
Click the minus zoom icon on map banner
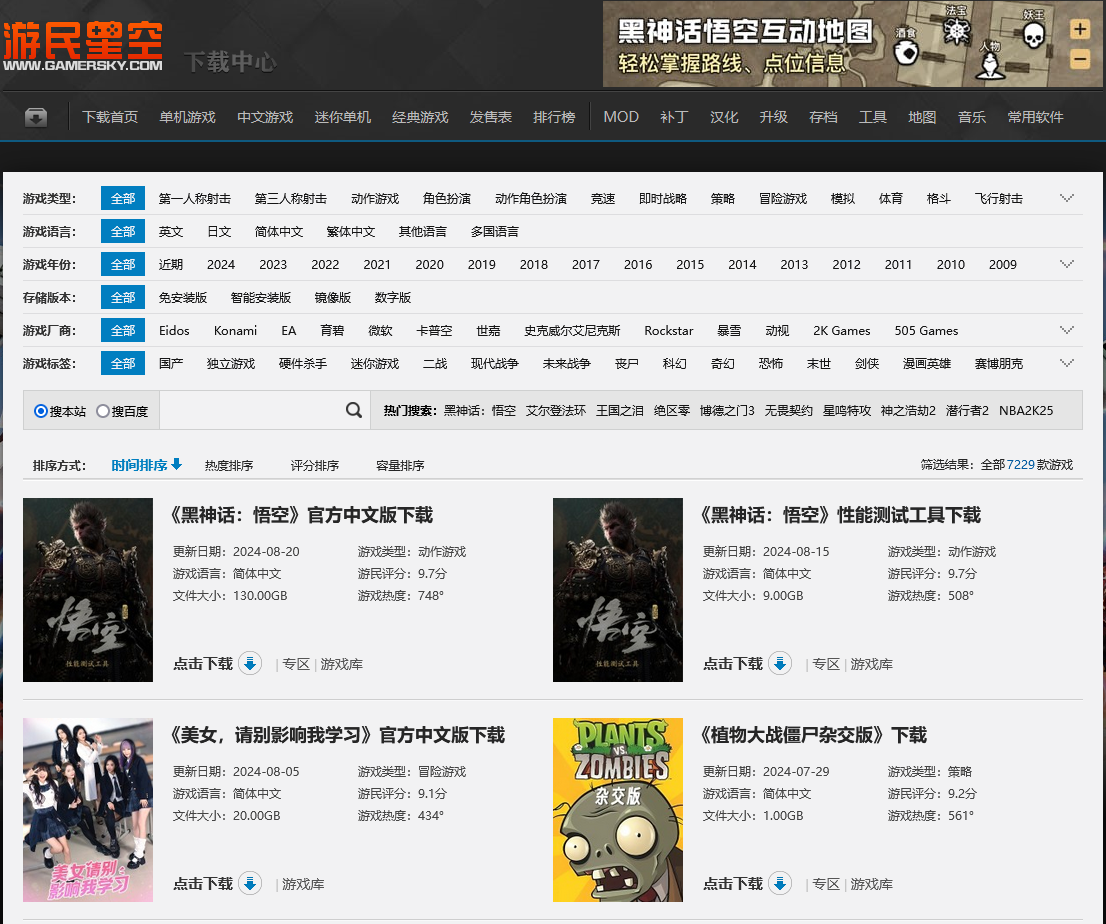(x=1080, y=59)
